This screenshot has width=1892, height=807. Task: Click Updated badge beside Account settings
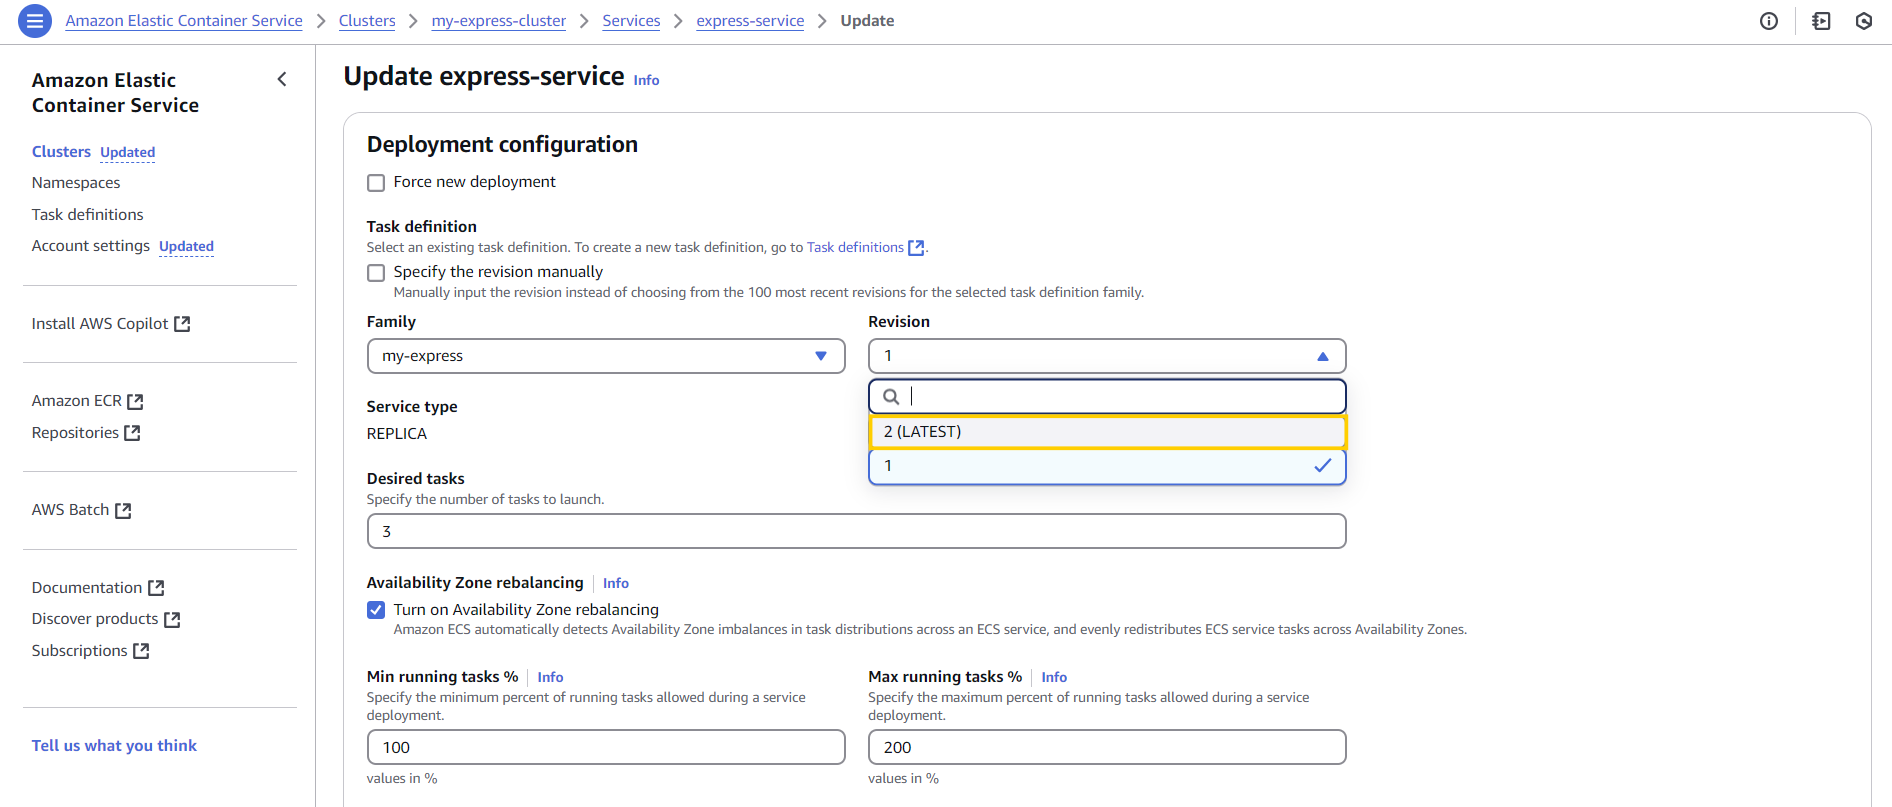[186, 246]
